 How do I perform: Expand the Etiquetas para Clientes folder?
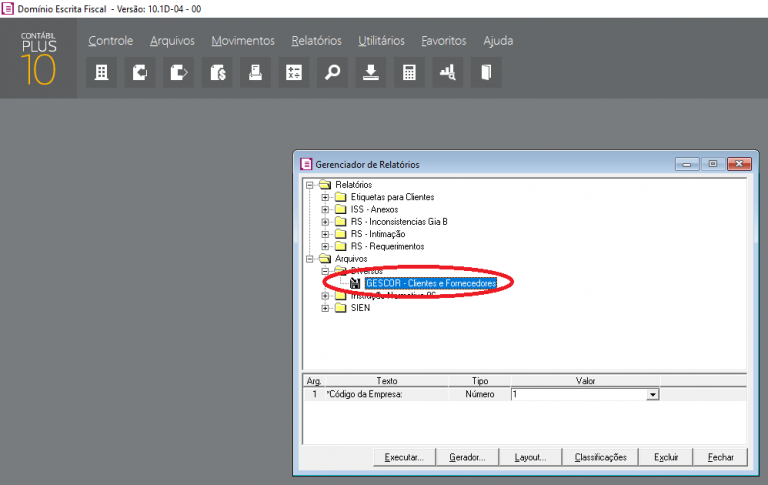326,198
